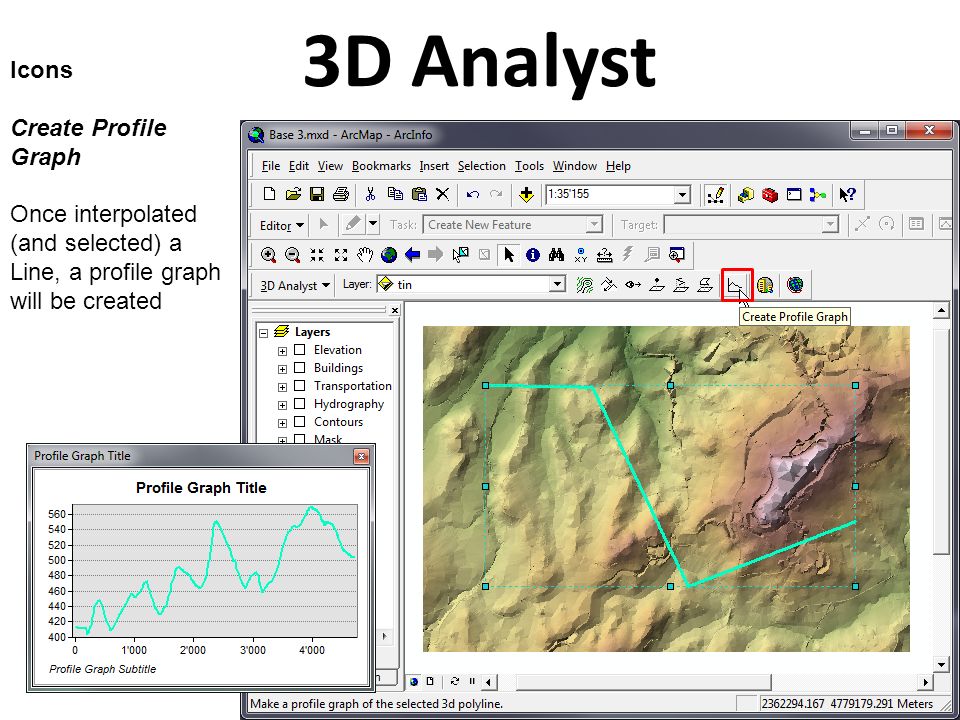The height and width of the screenshot is (720, 960).
Task: Check the Elevation layer checkbox
Action: (299, 350)
